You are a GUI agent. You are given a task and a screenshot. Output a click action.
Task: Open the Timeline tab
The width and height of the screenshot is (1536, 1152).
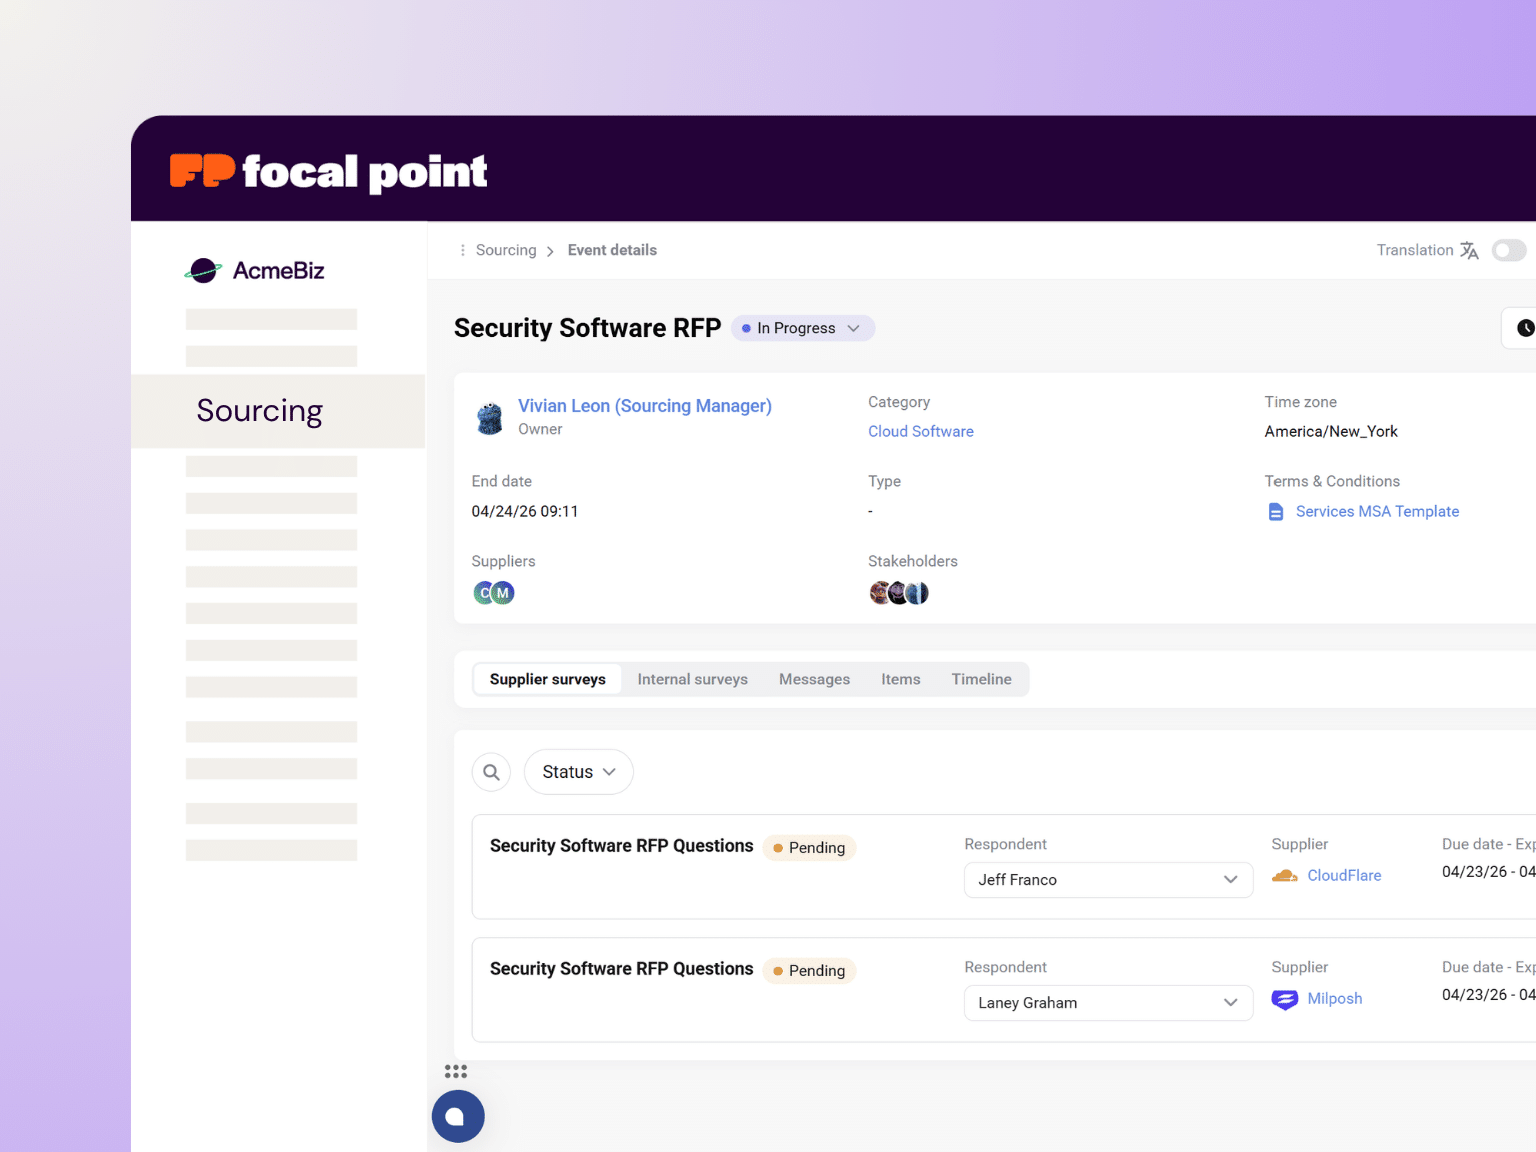point(981,679)
